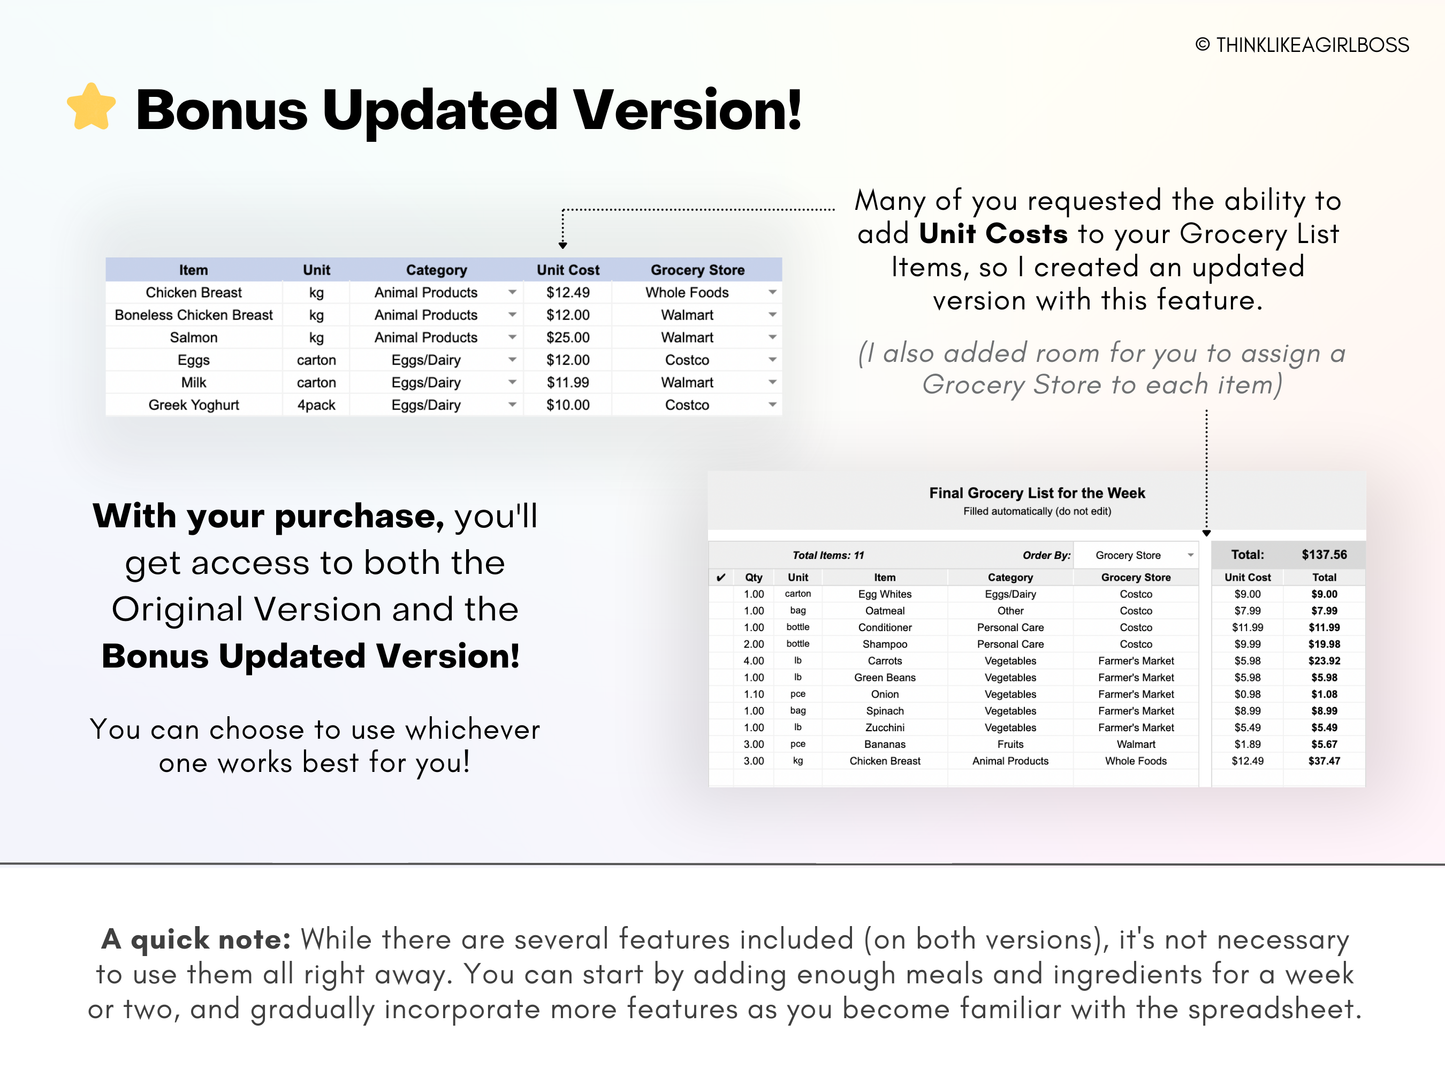Open the Category dropdown for Chicken Breast

click(512, 292)
